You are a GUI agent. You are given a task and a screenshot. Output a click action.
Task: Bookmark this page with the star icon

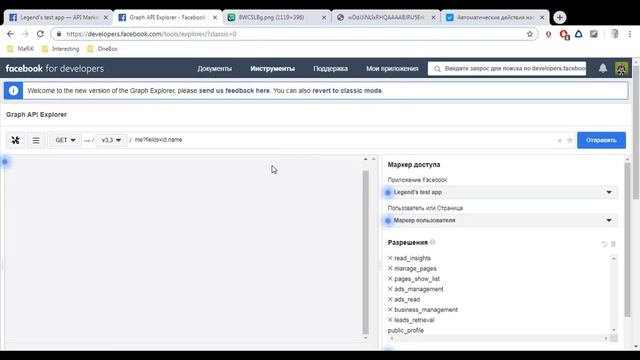pyautogui.click(x=530, y=34)
